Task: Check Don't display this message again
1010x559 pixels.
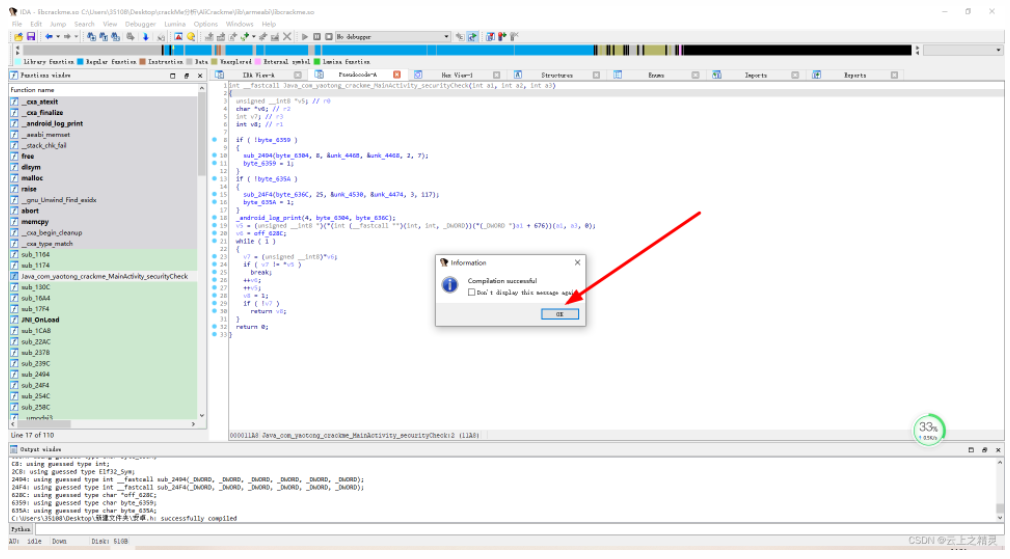Action: 472,292
